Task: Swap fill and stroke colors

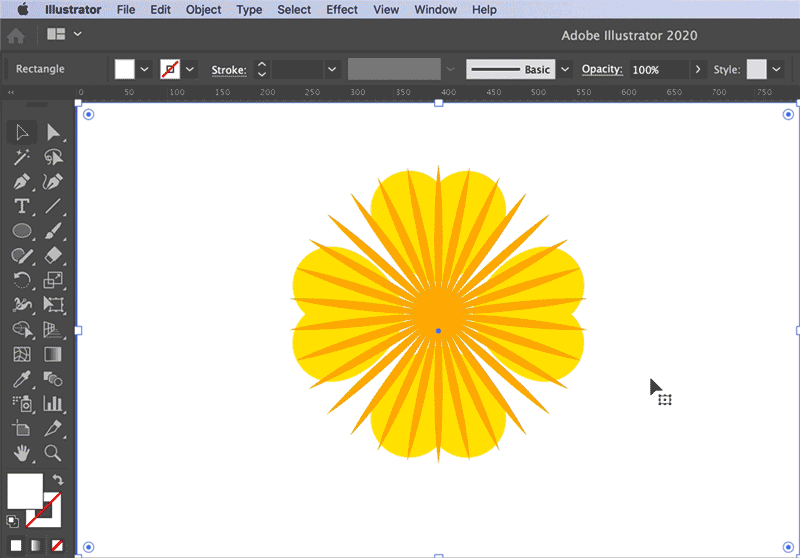Action: 57,480
